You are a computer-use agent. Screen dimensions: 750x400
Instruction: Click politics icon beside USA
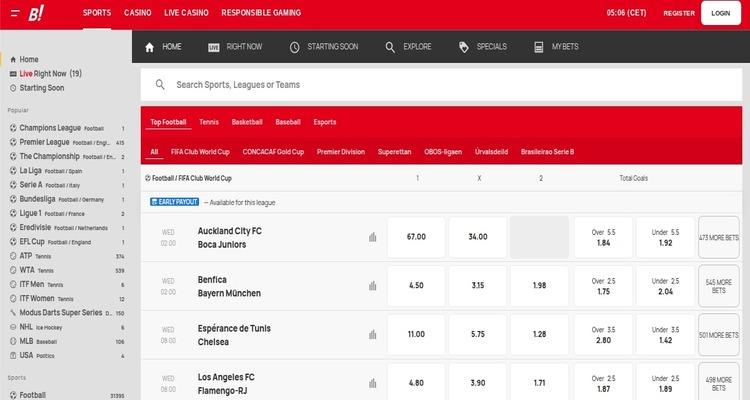(13, 356)
